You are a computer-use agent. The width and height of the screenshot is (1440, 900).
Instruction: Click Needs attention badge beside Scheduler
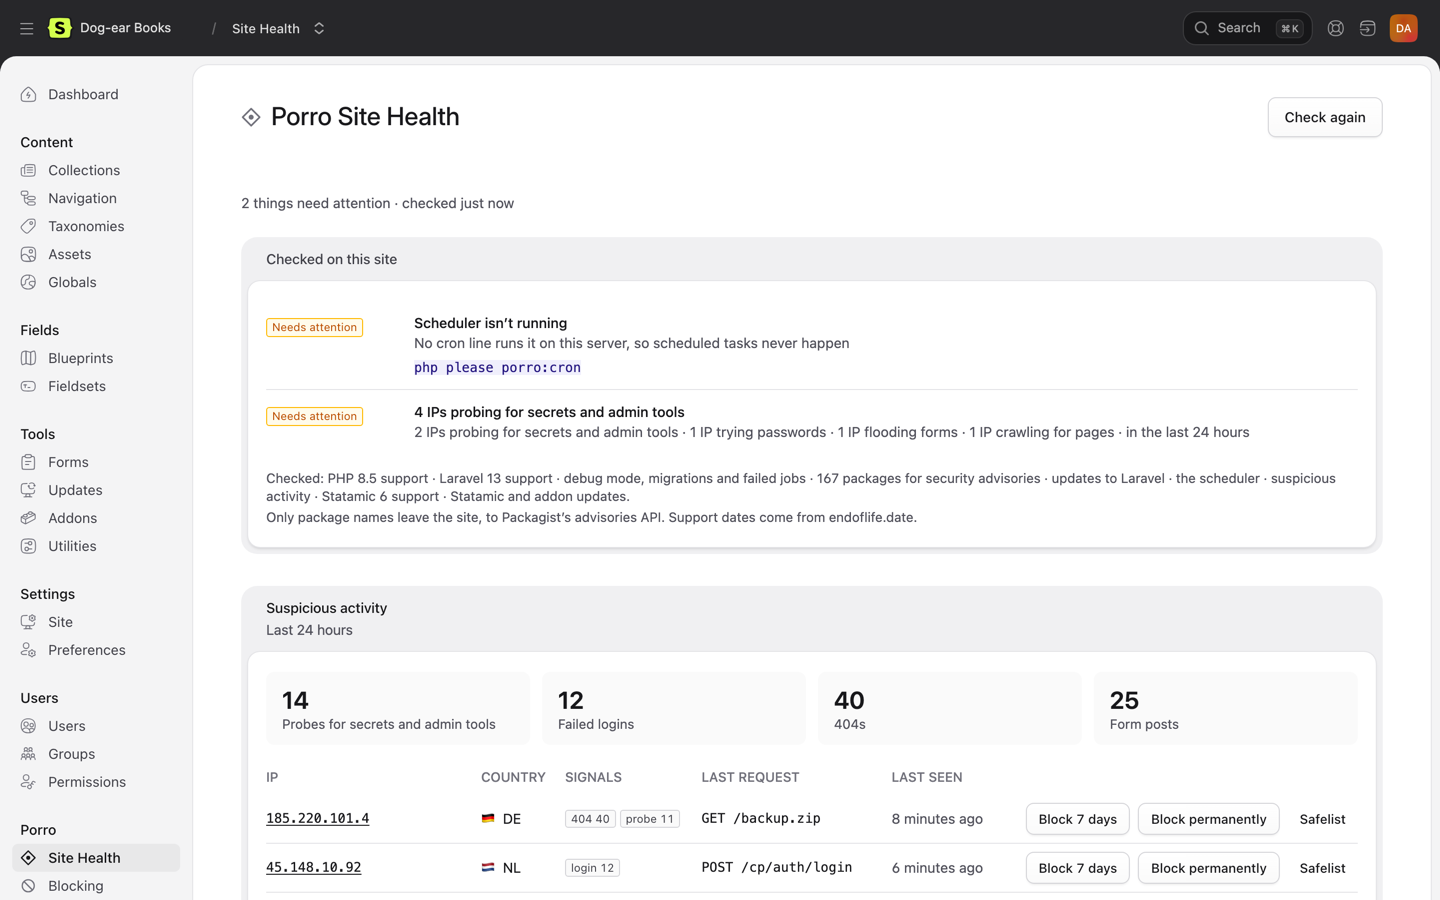314,328
